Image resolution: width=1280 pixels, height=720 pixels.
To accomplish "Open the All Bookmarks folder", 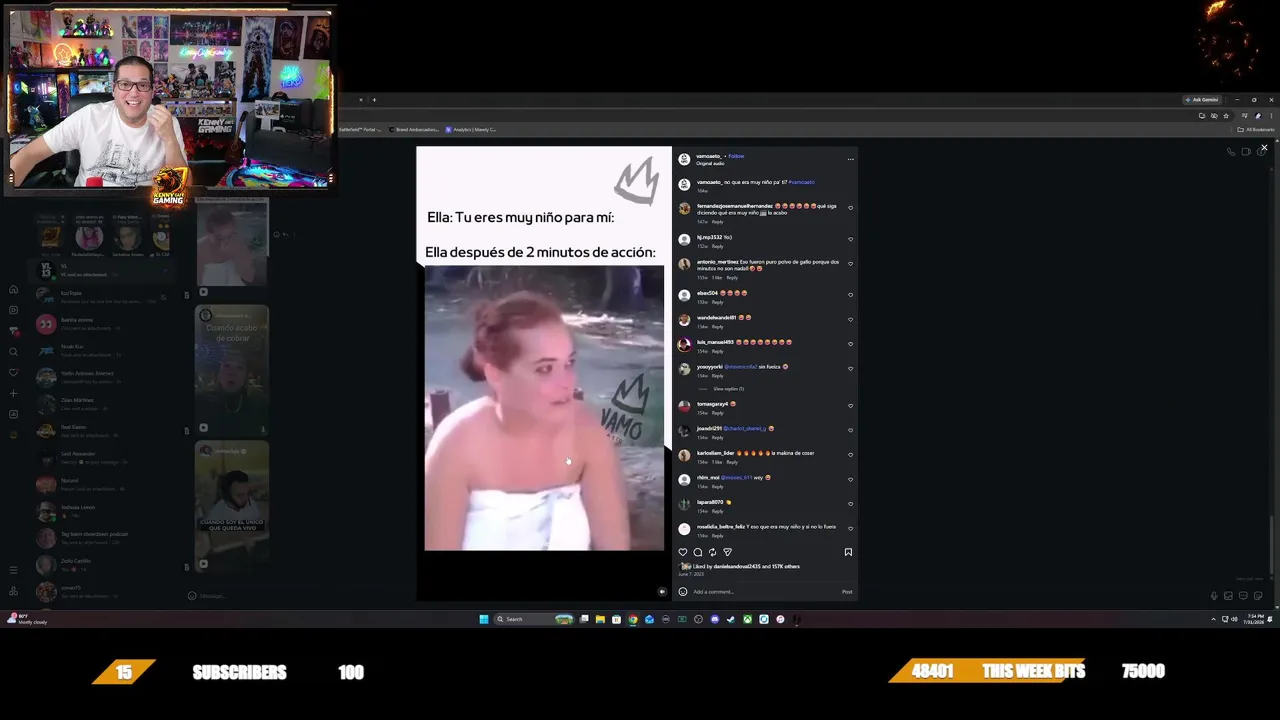I will tap(1256, 129).
